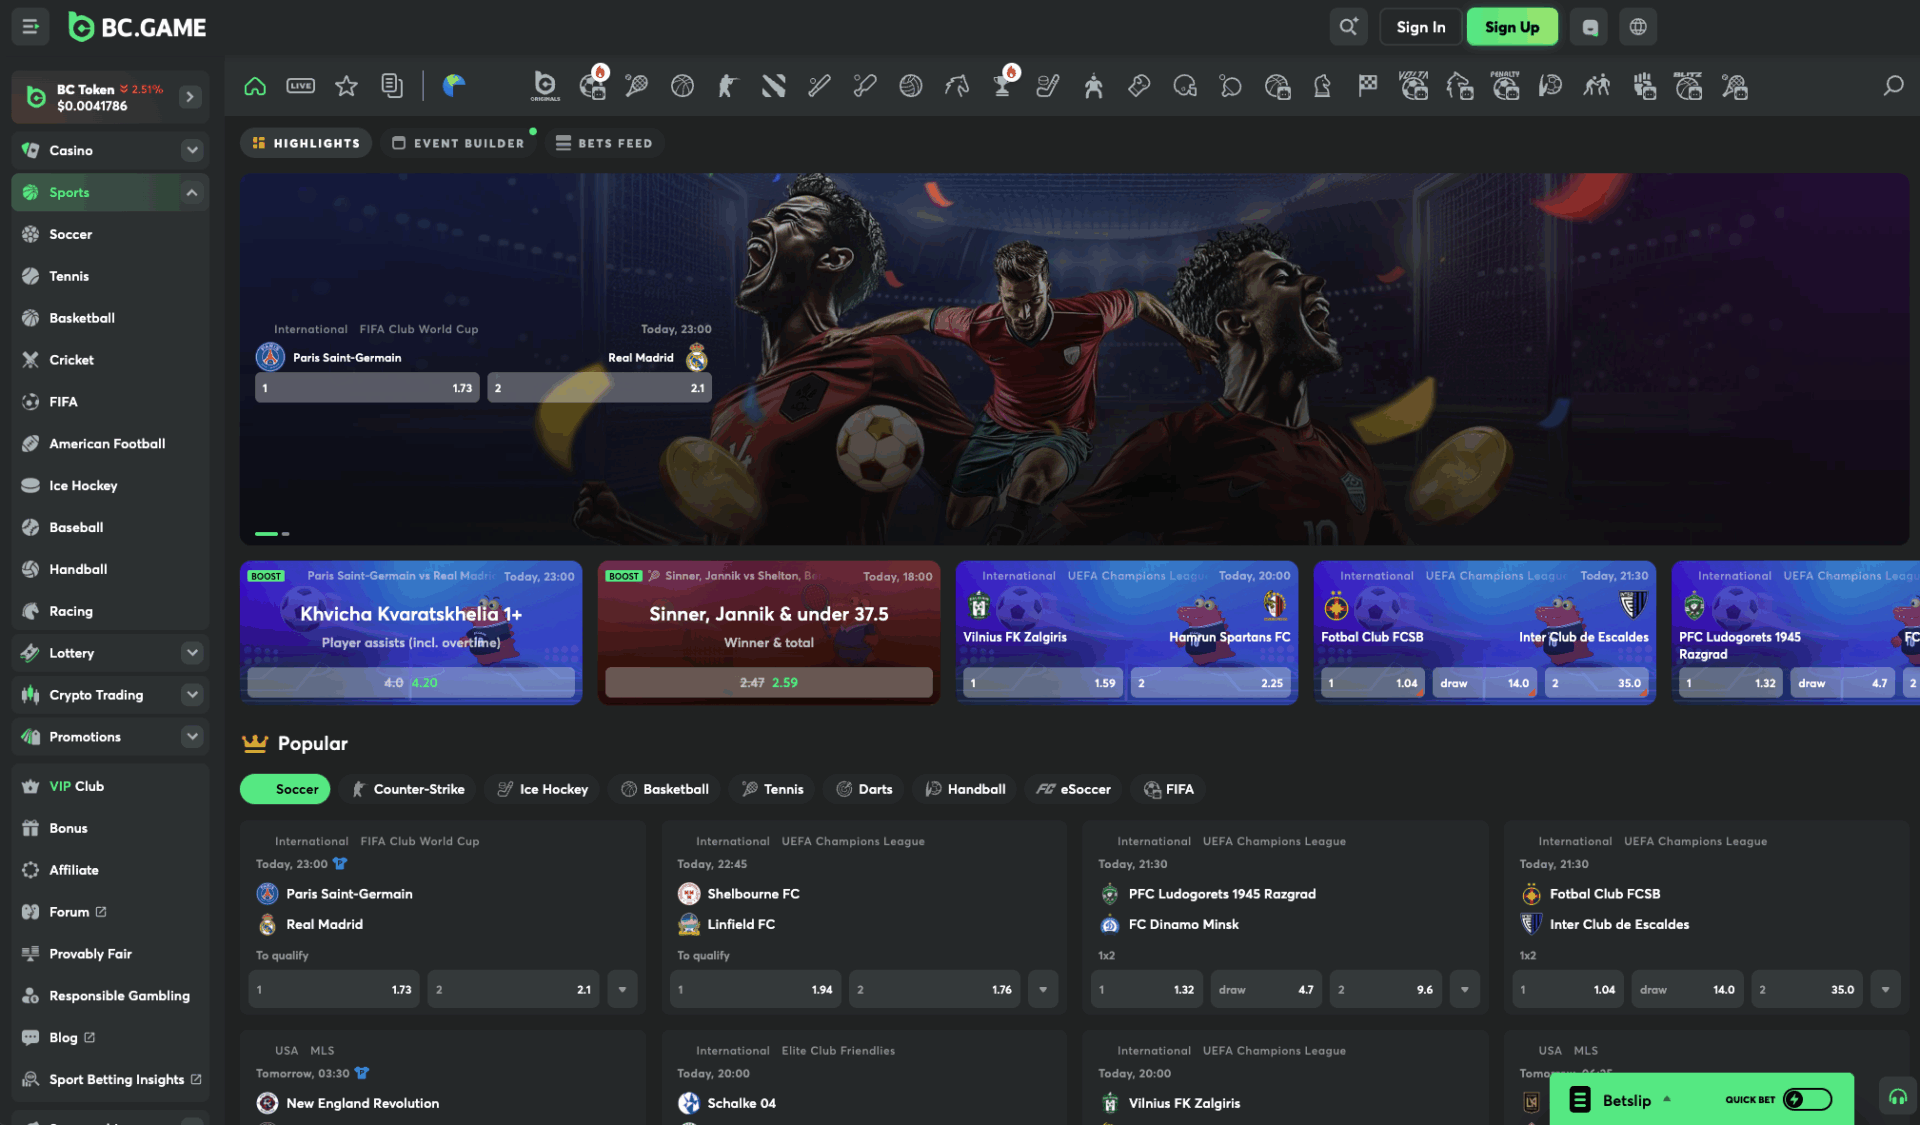Go to sports home icon
Image resolution: width=1920 pixels, height=1125 pixels.
(x=255, y=86)
